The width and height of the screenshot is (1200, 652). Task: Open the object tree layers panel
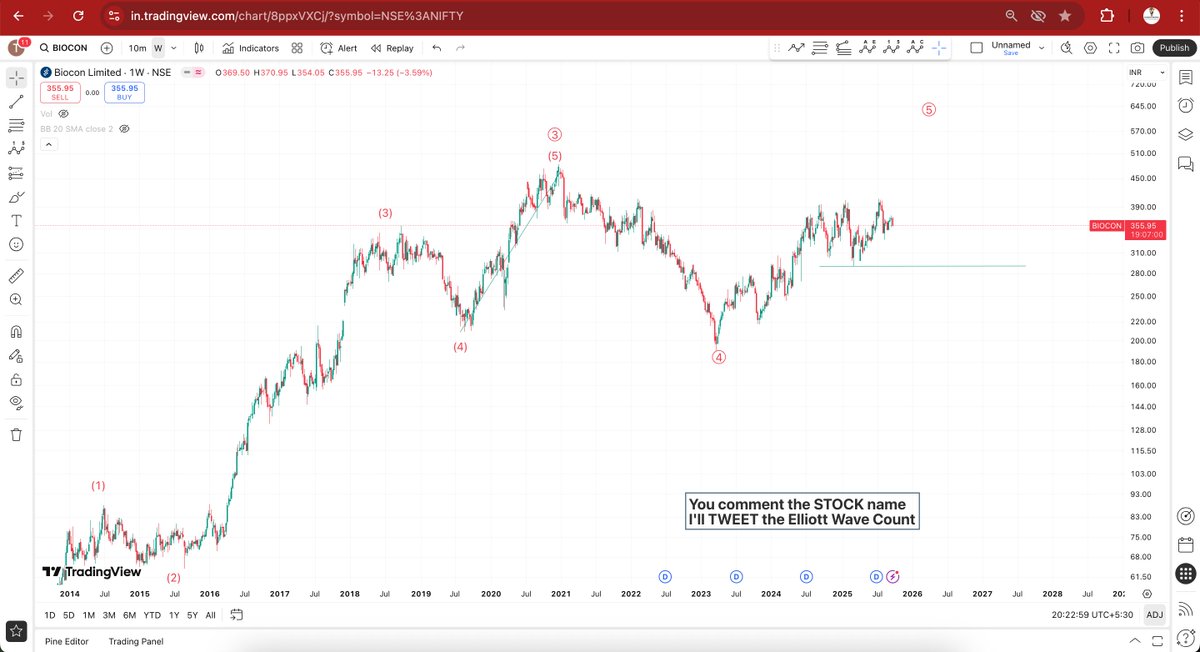point(1185,134)
